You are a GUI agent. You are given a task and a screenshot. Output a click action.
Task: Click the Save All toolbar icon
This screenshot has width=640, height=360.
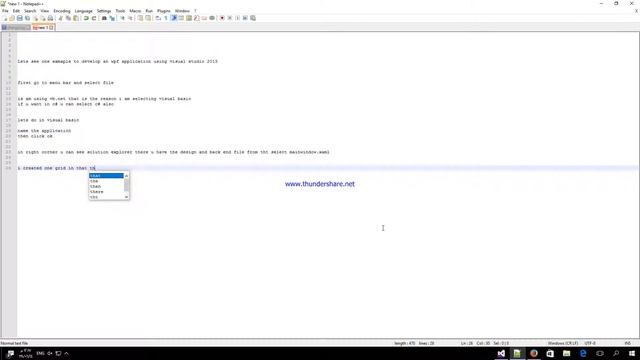point(27,18)
